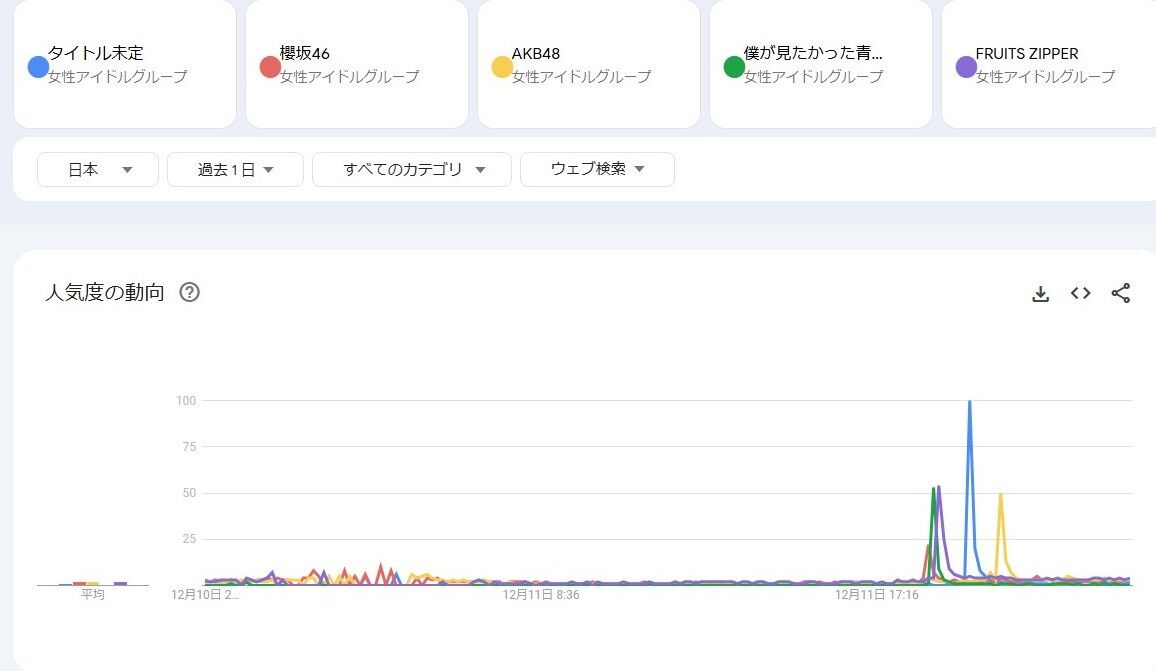Click the yellow AKB48 peak on chart

[x=1000, y=495]
